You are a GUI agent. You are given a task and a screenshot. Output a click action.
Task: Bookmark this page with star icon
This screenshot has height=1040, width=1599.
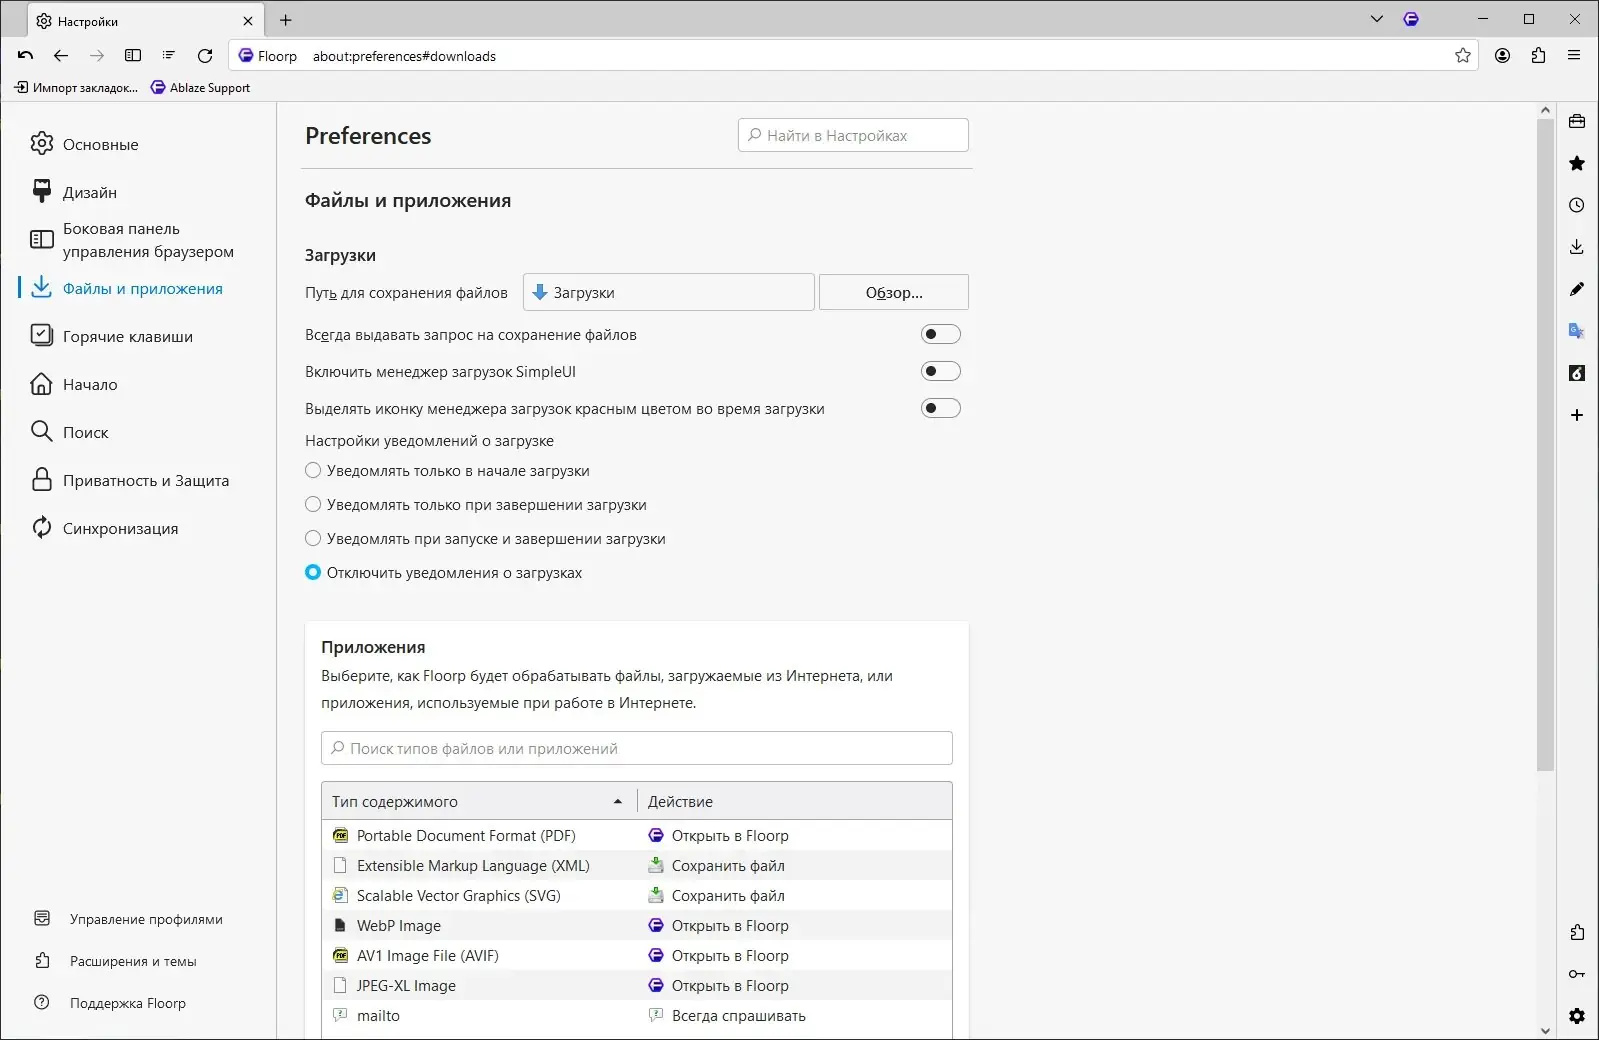(x=1463, y=56)
